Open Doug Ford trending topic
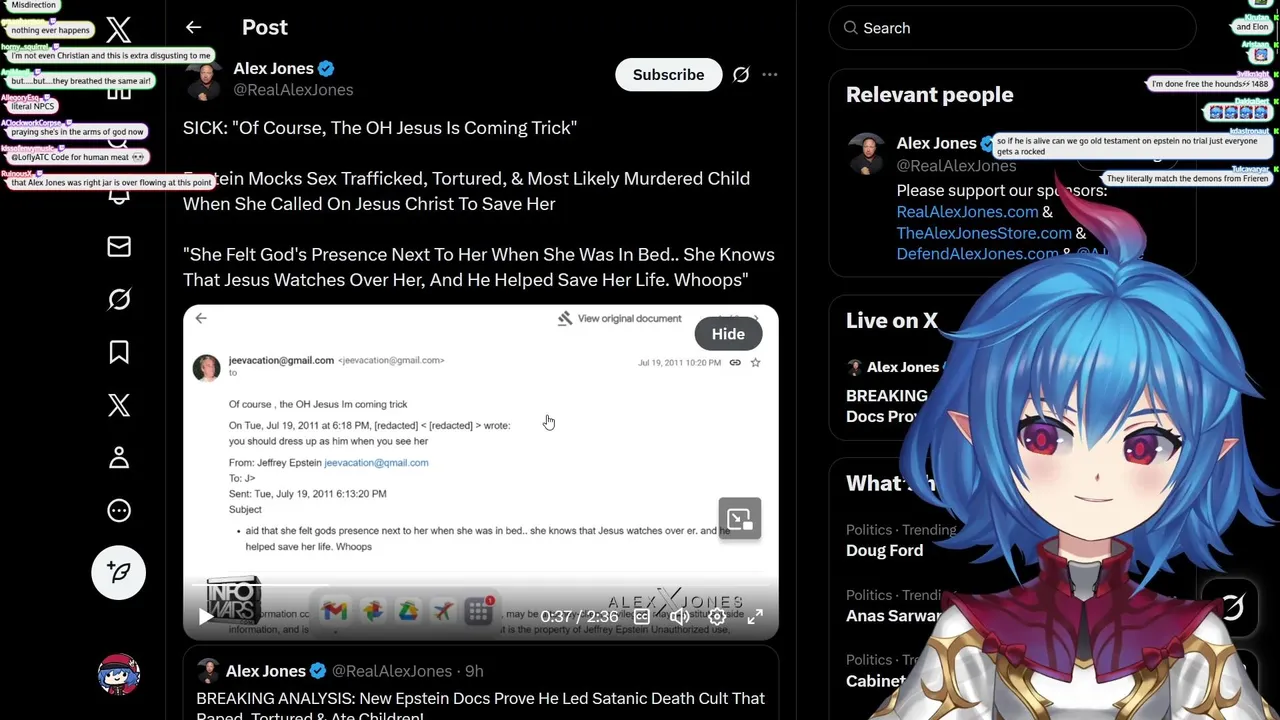 pos(884,550)
